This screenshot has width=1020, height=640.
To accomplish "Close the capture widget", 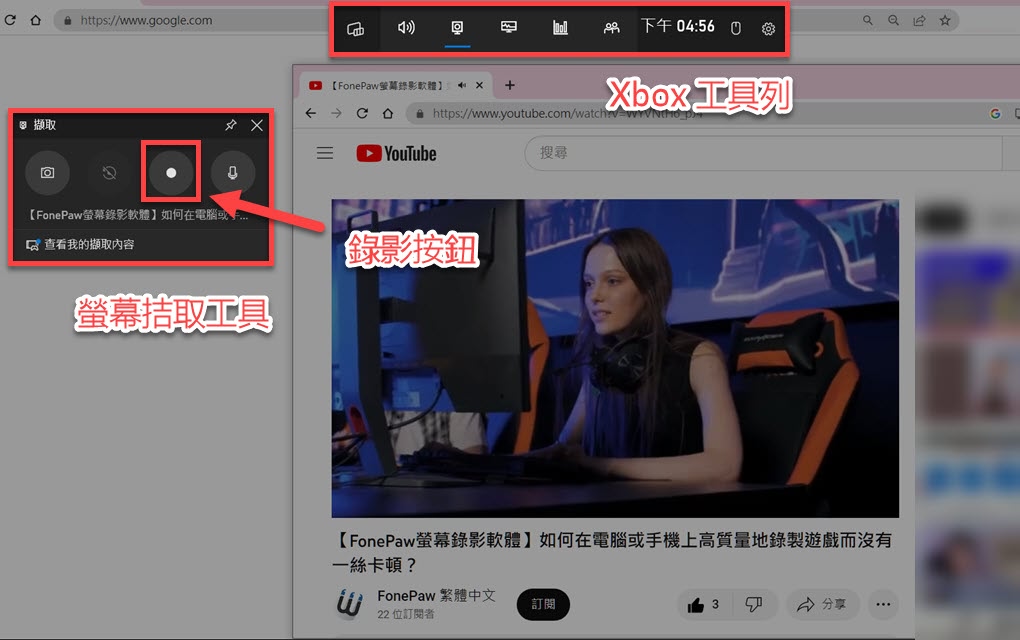I will point(257,125).
